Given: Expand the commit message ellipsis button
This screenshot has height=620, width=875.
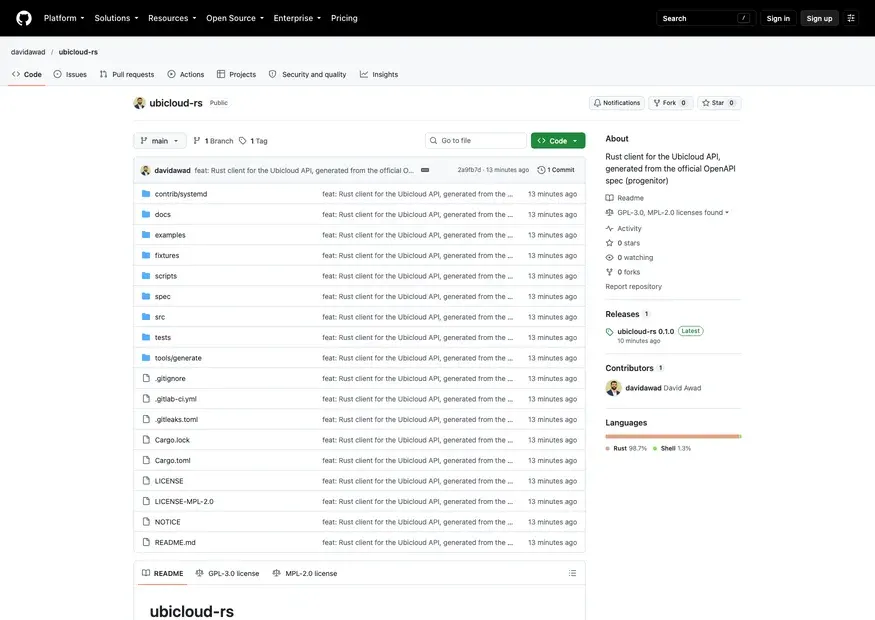Looking at the screenshot, I should (x=425, y=170).
